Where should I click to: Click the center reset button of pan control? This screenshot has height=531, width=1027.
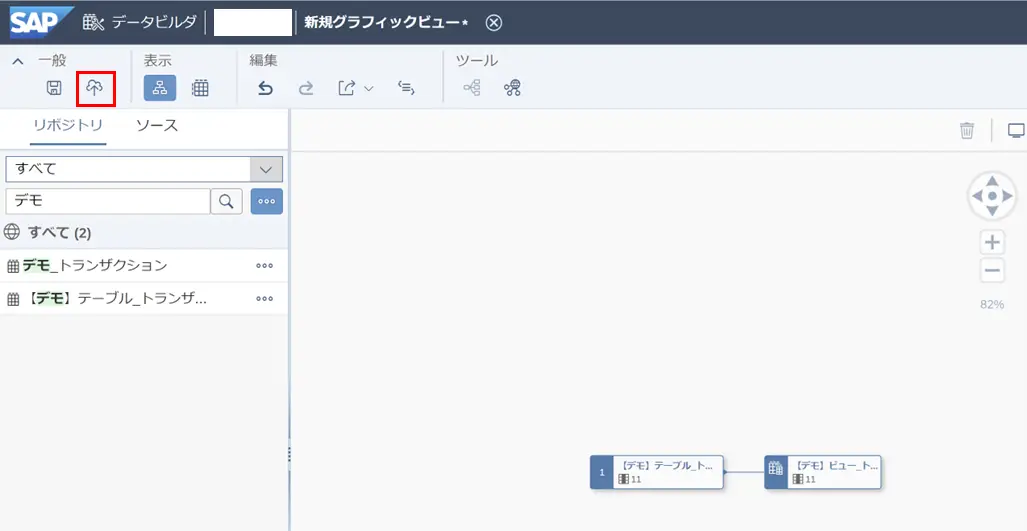pyautogui.click(x=993, y=196)
